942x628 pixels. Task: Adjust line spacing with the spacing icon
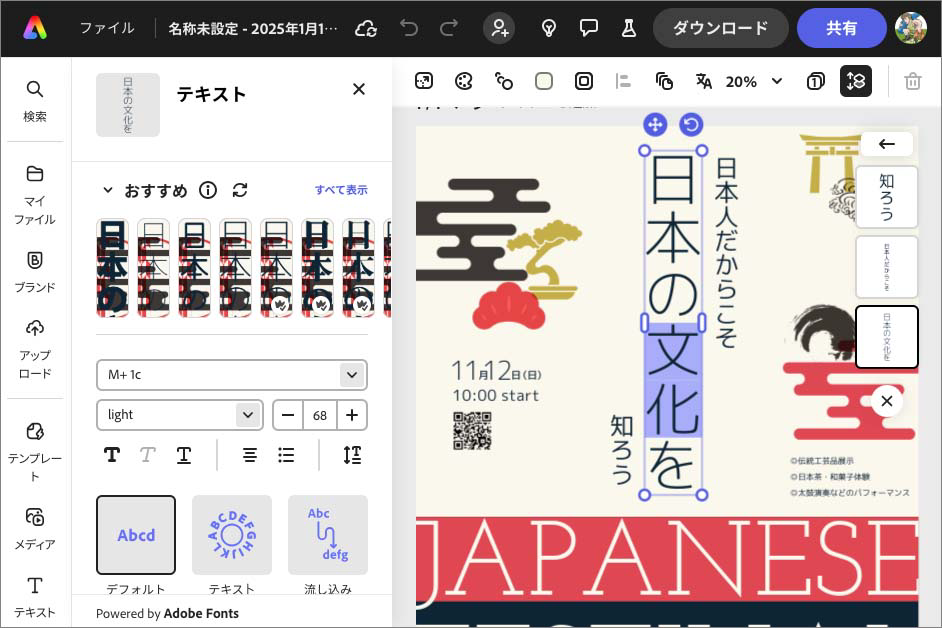click(x=352, y=454)
